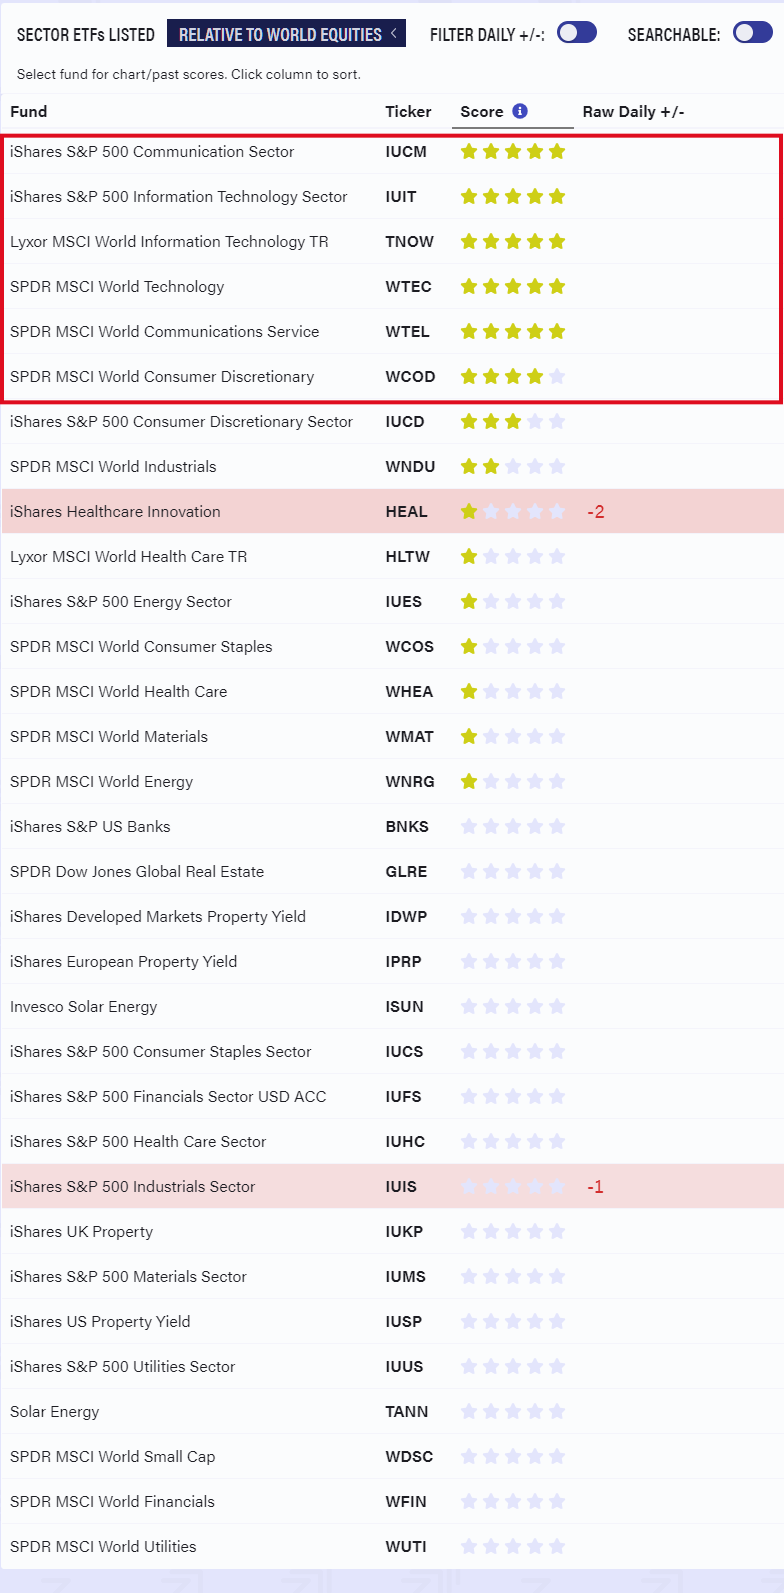Select iShares S&P 500 Health Care Sector
784x1593 pixels.
pyautogui.click(x=138, y=1142)
